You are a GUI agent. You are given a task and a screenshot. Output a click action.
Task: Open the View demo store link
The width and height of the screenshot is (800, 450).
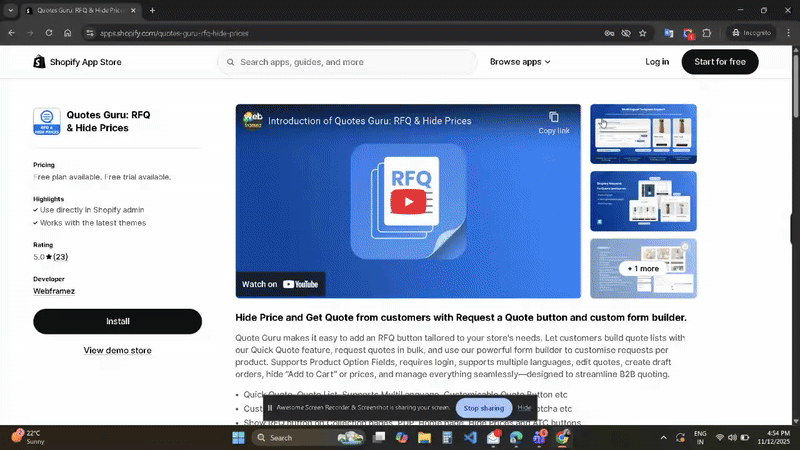click(x=117, y=351)
